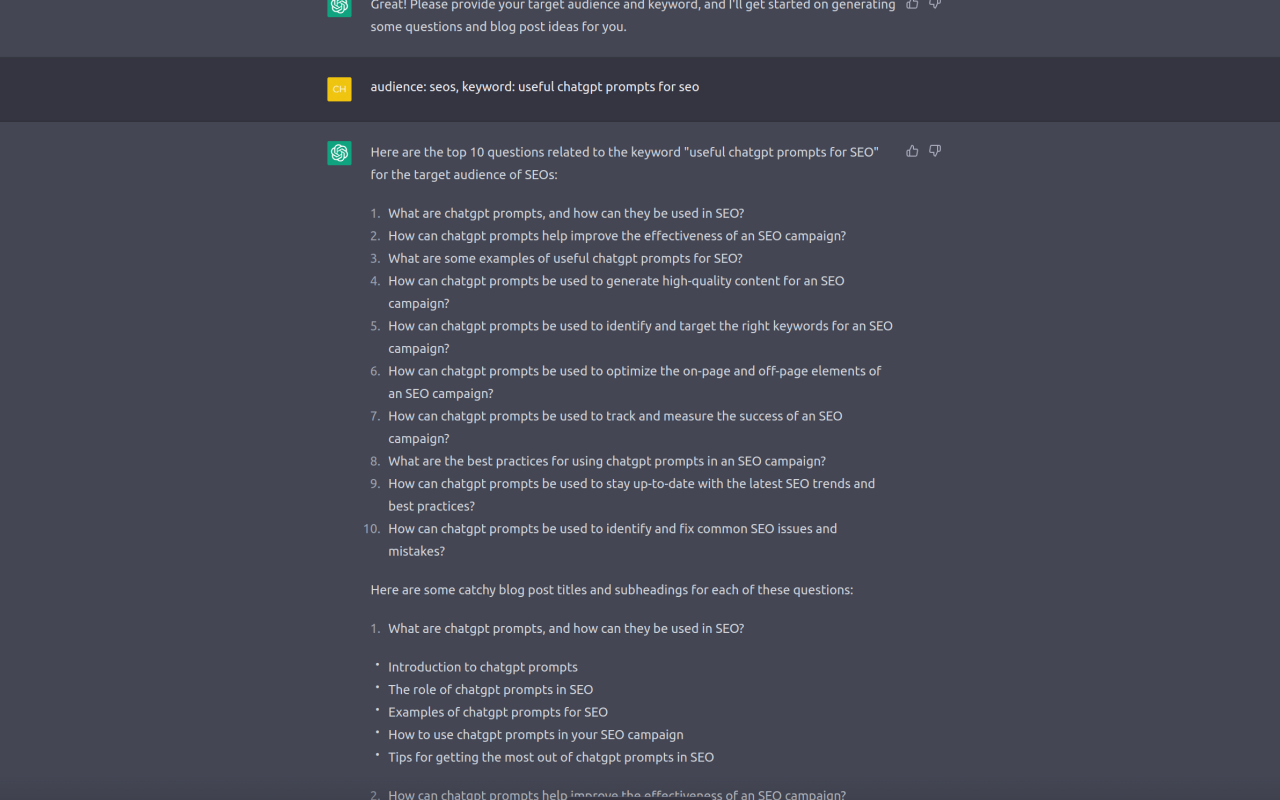Thumbs down the "Great! Please provide" reply
Image resolution: width=1280 pixels, height=800 pixels.
pos(935,4)
